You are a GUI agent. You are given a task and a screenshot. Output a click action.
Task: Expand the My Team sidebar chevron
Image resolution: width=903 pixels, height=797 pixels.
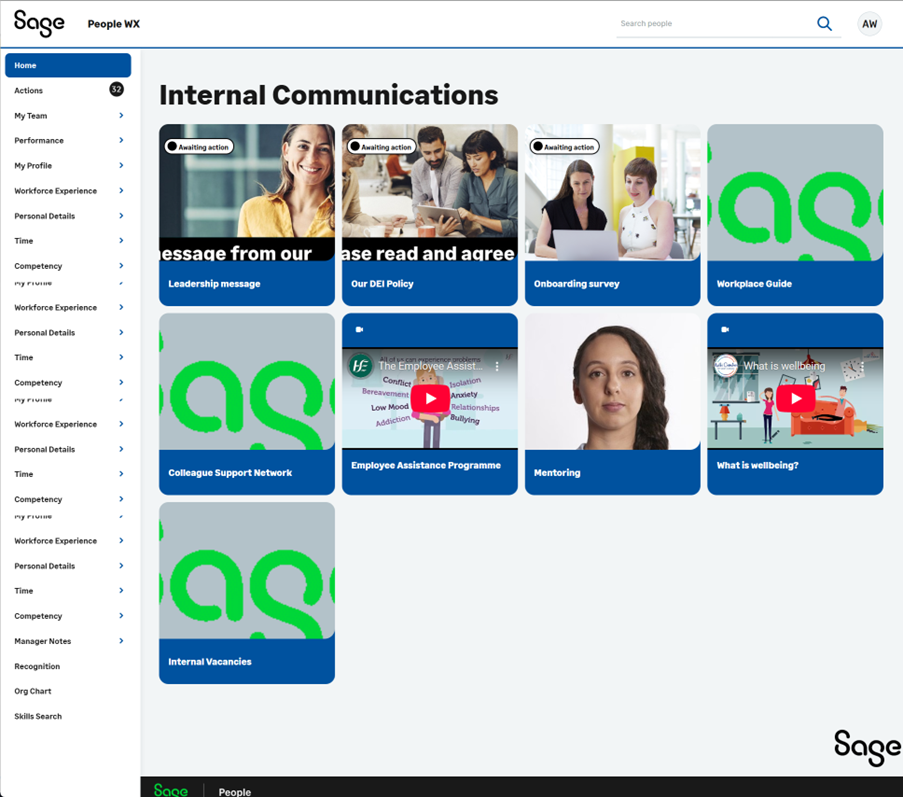121,116
